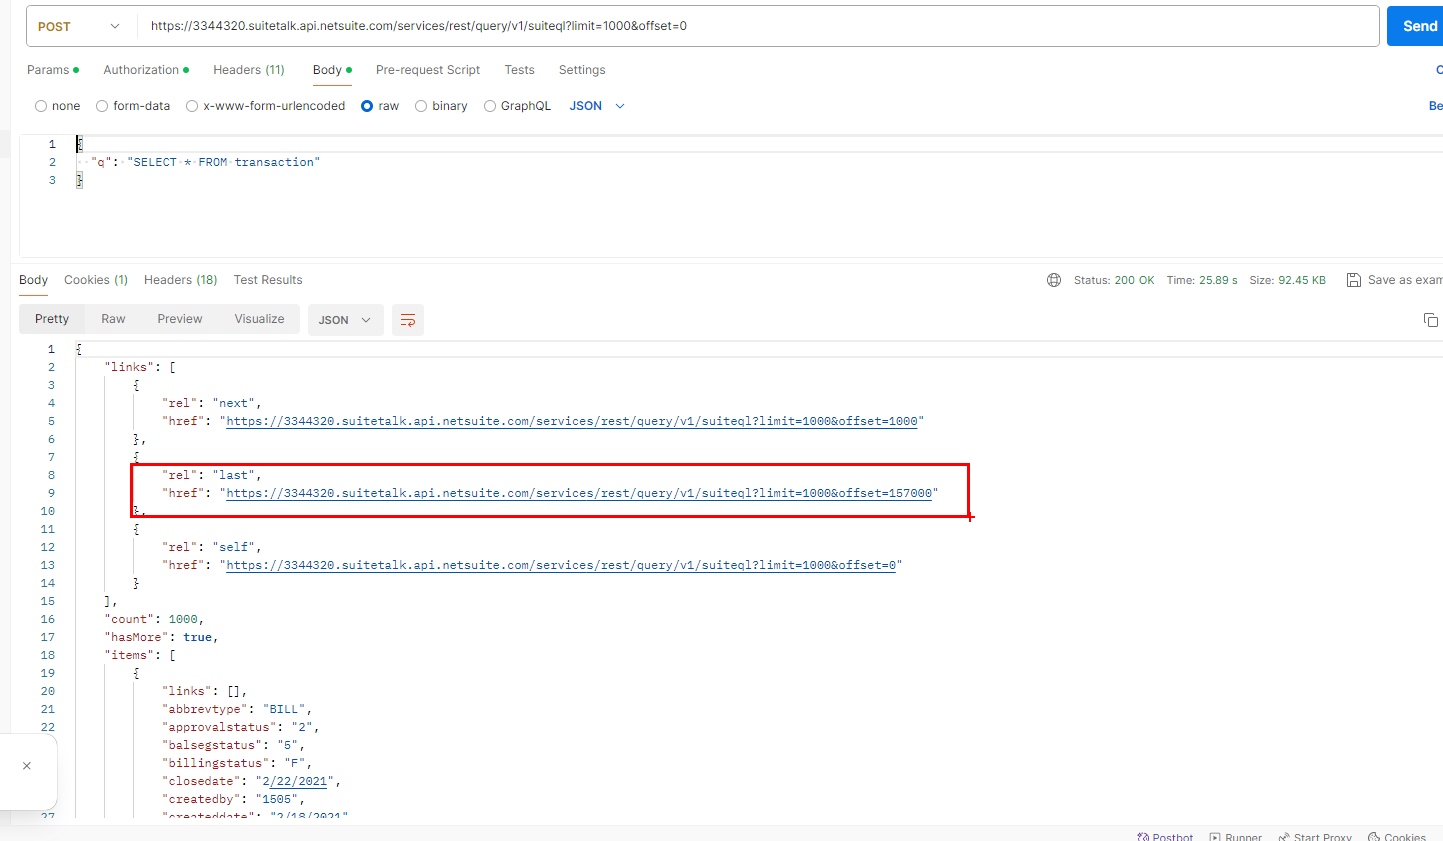The height and width of the screenshot is (841, 1443).
Task: Open the response Body tab
Action: (x=33, y=280)
